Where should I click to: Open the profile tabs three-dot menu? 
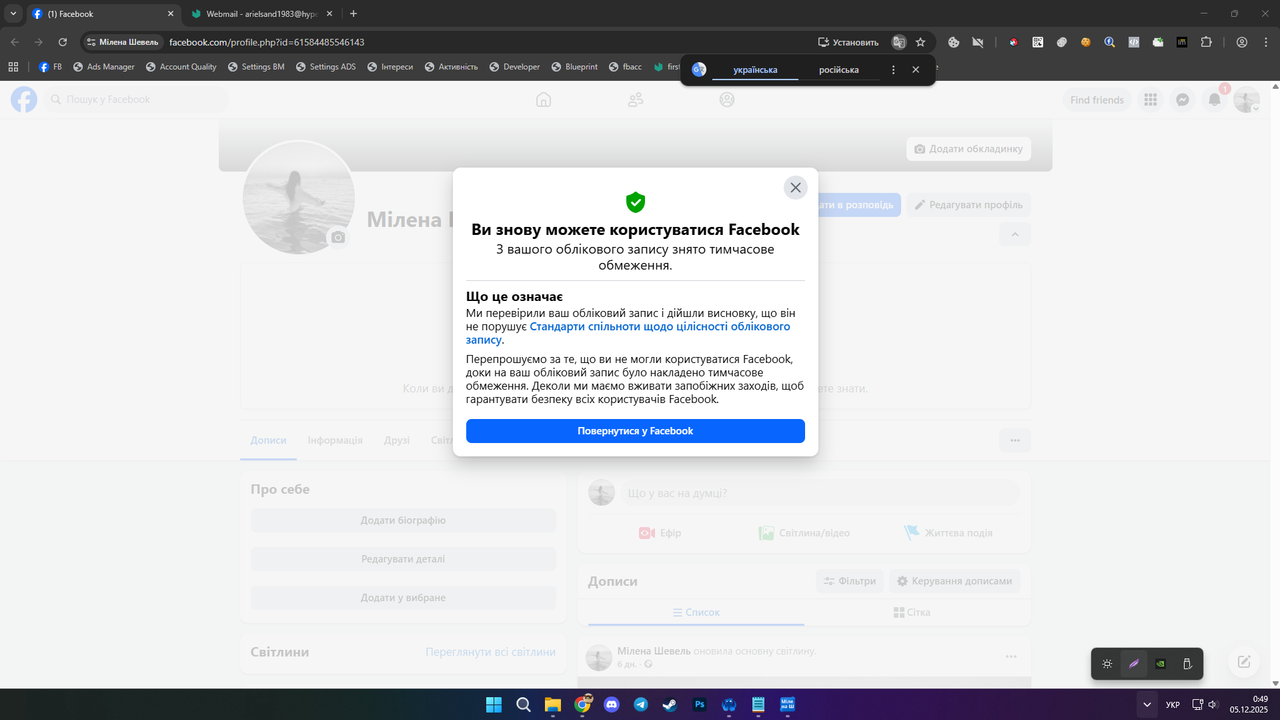[1014, 440]
